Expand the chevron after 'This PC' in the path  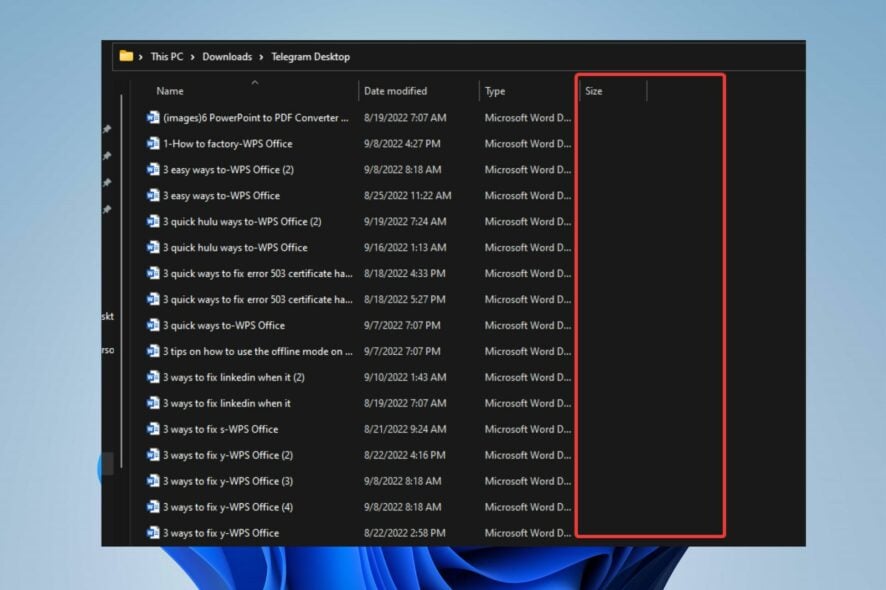point(193,57)
